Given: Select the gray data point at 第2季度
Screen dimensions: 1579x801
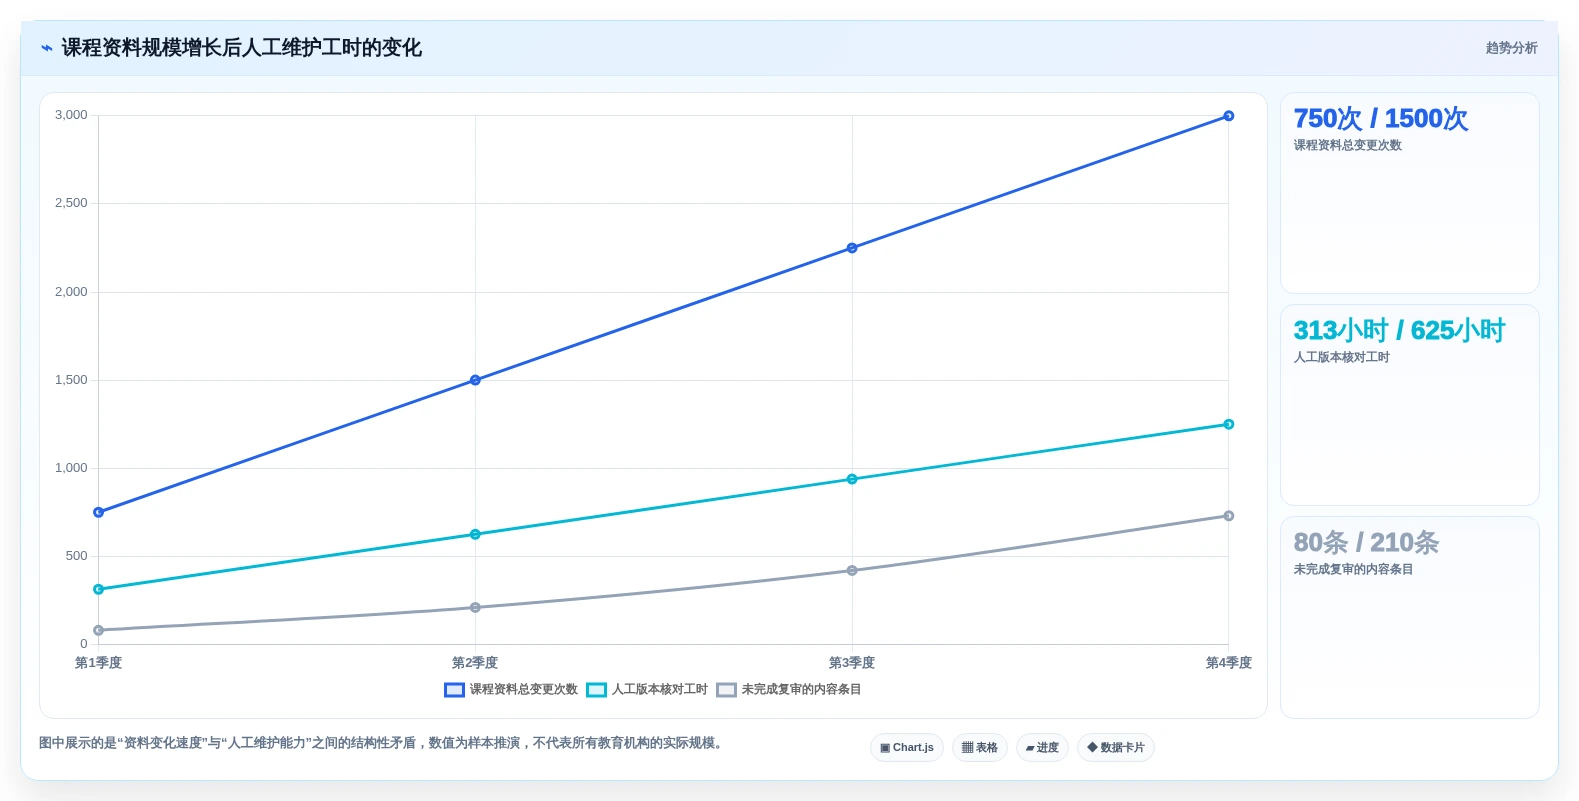Looking at the screenshot, I should coord(475,607).
